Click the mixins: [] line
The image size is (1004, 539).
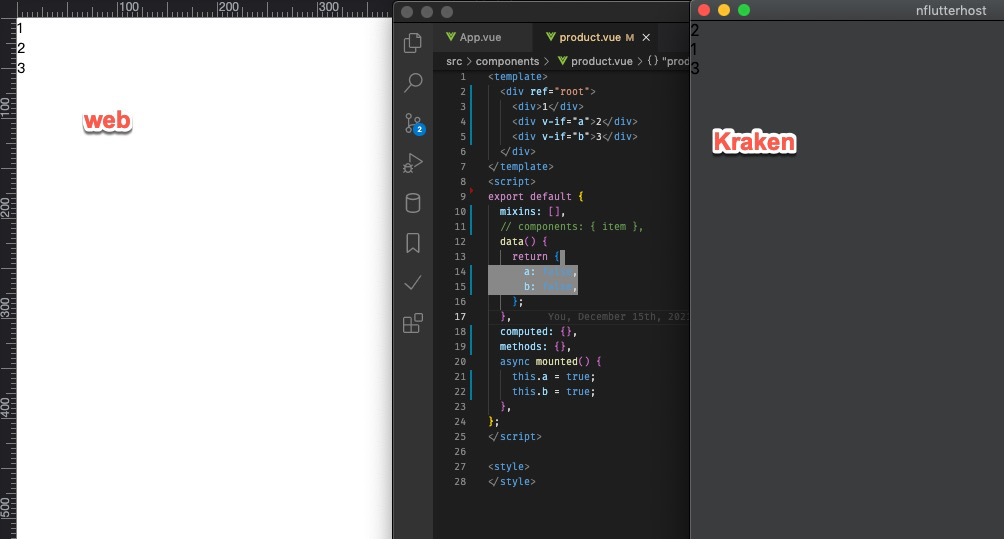532,211
